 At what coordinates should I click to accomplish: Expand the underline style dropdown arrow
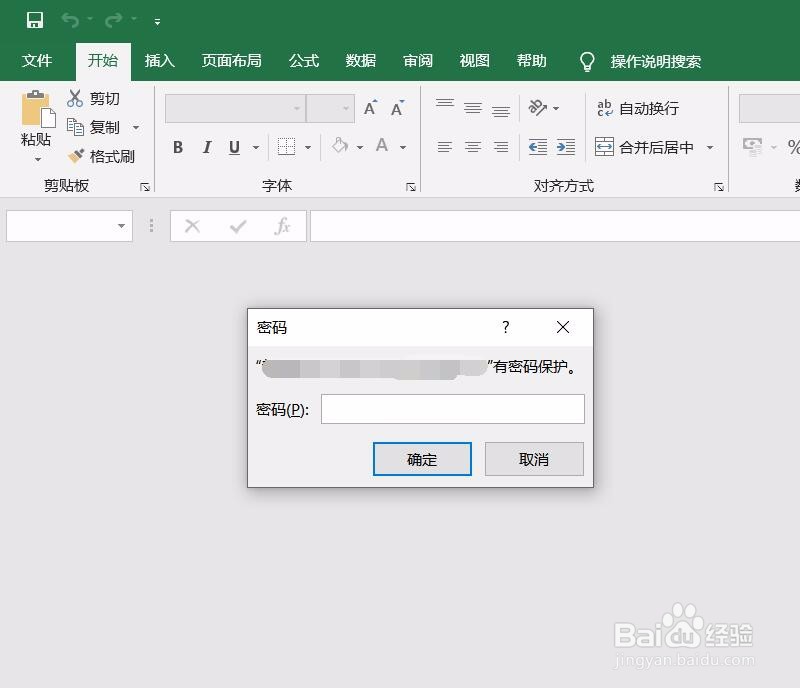256,148
